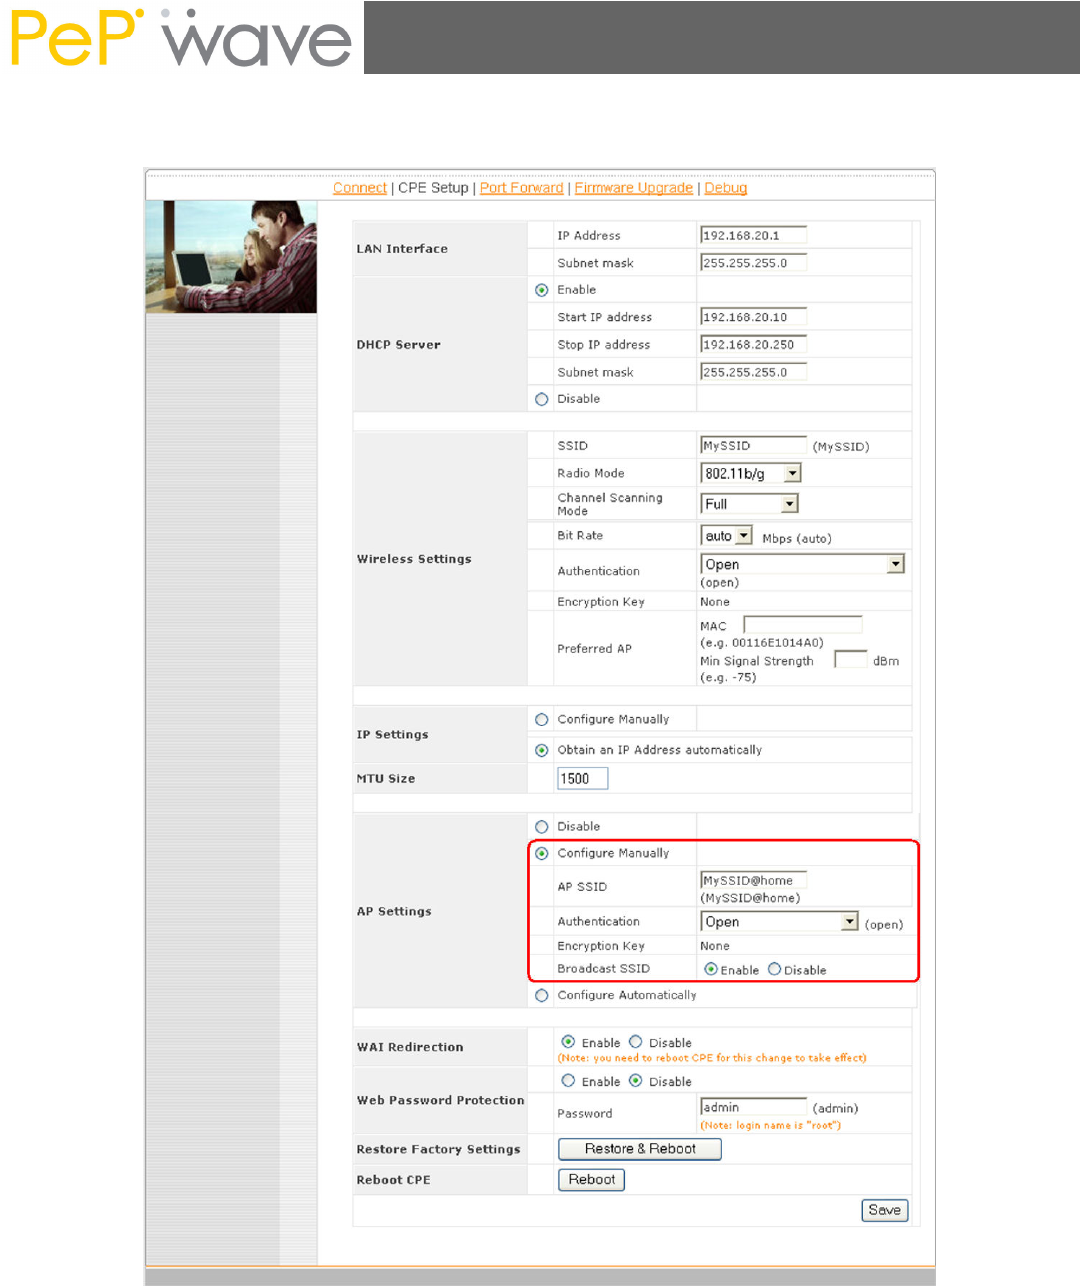This screenshot has height=1286, width=1081.
Task: Enable the DHCP Server radio button
Action: click(x=542, y=290)
